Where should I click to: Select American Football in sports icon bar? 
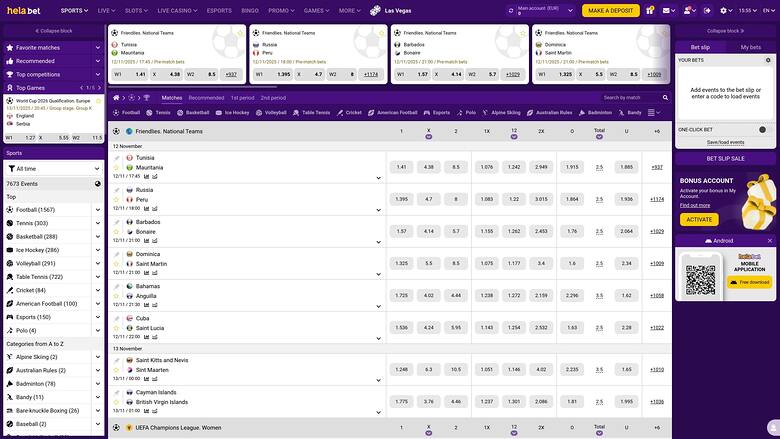[392, 113]
